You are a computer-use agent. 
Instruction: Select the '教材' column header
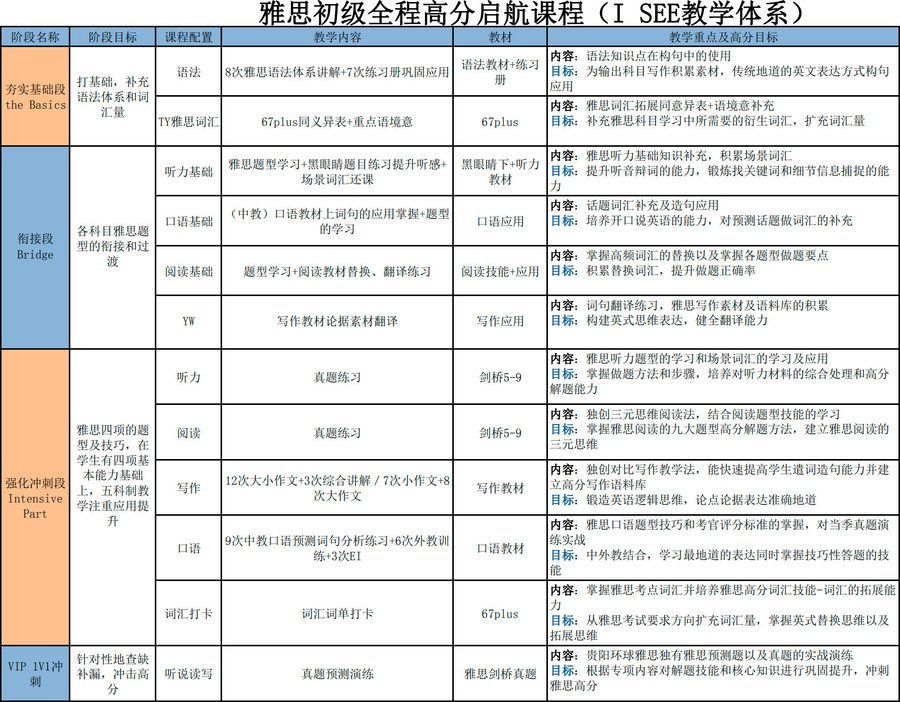tap(500, 37)
